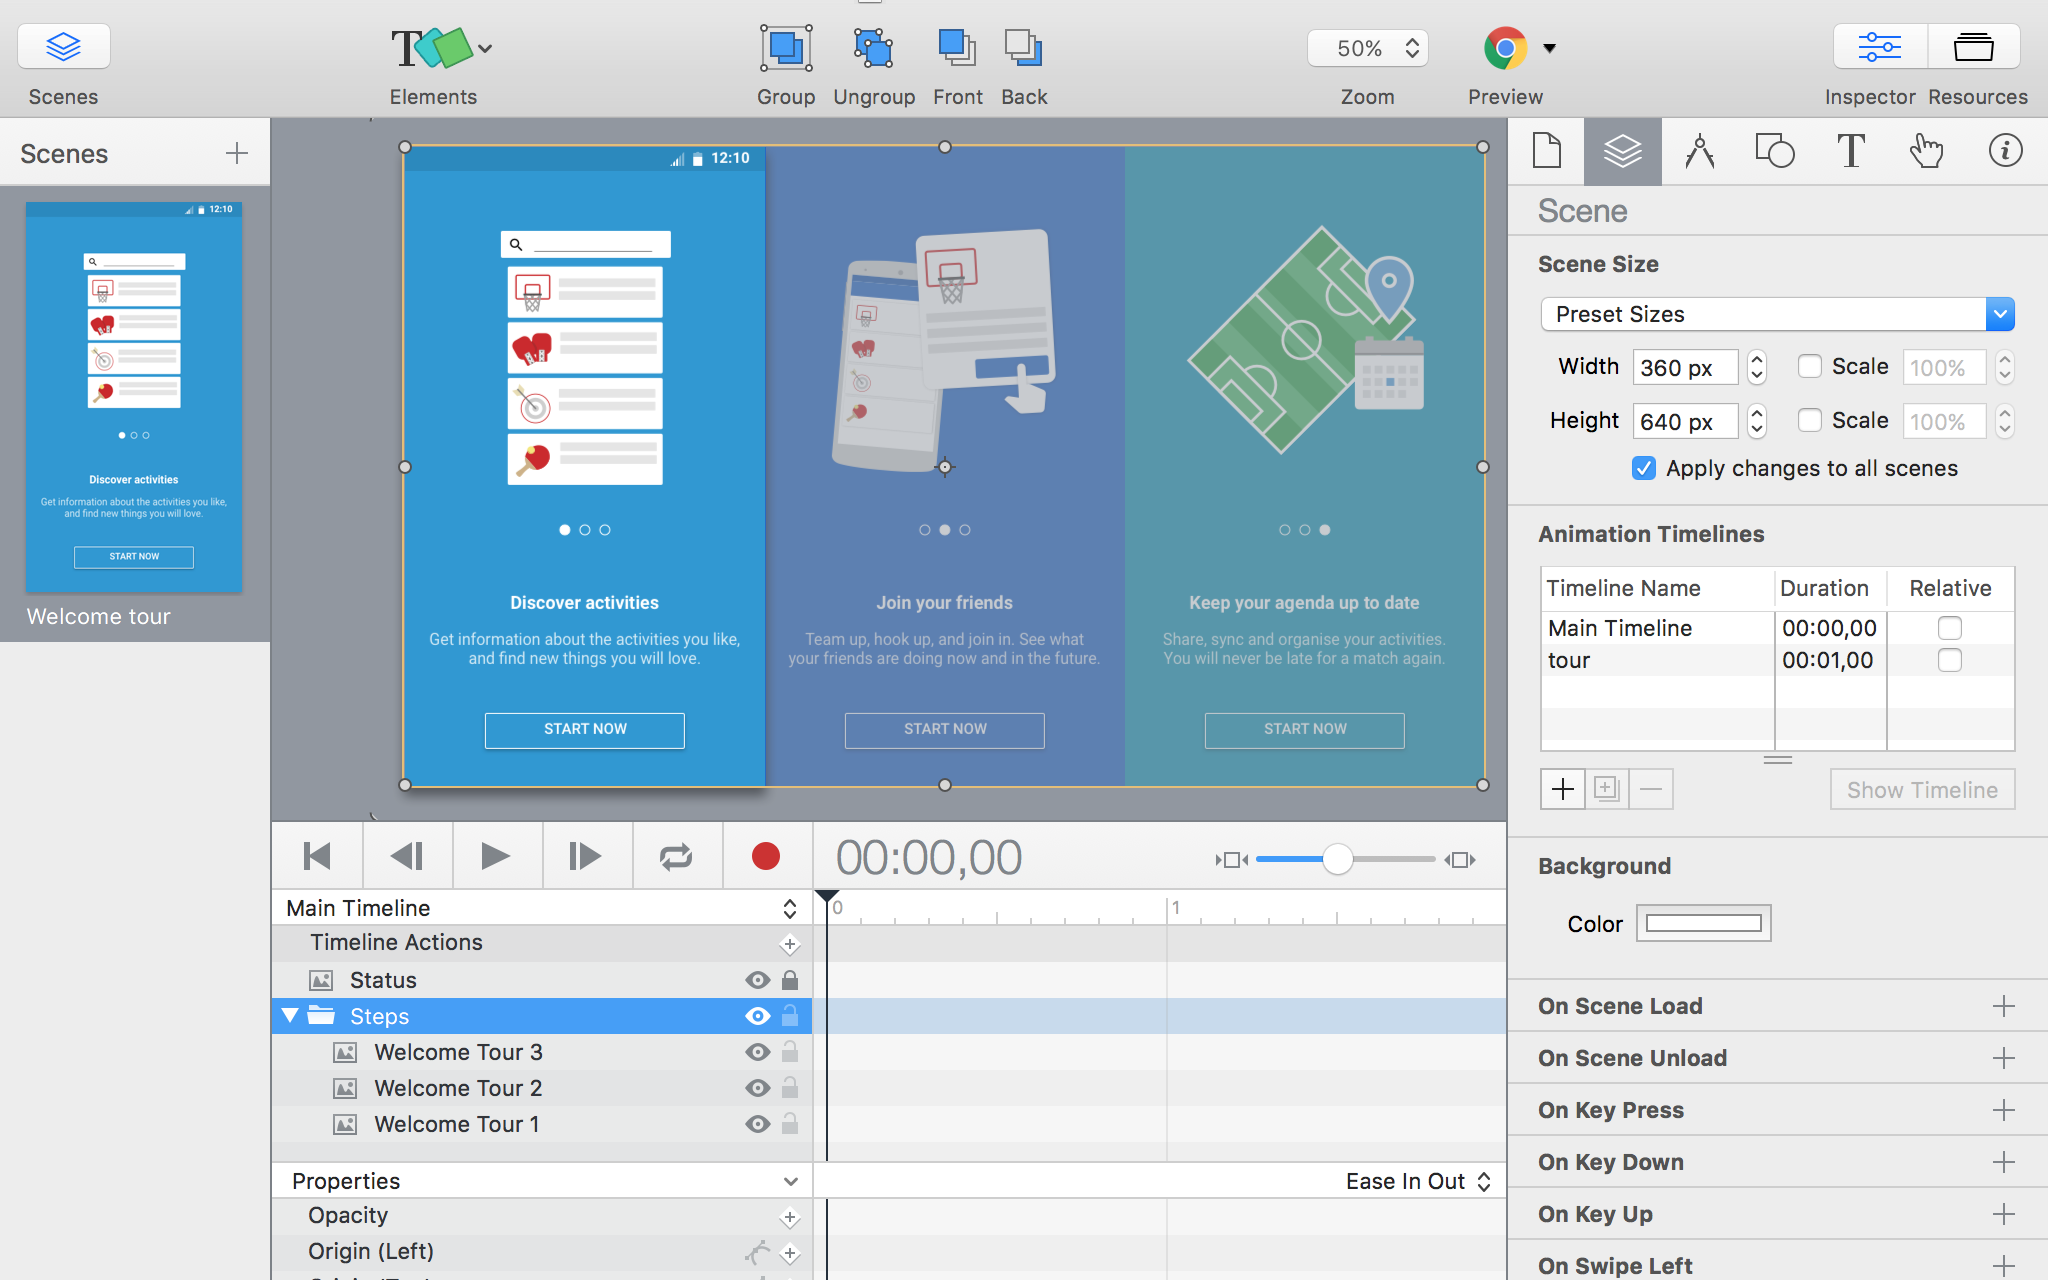This screenshot has width=2048, height=1280.
Task: Switch to the Document inspector tab
Action: pos(1546,152)
